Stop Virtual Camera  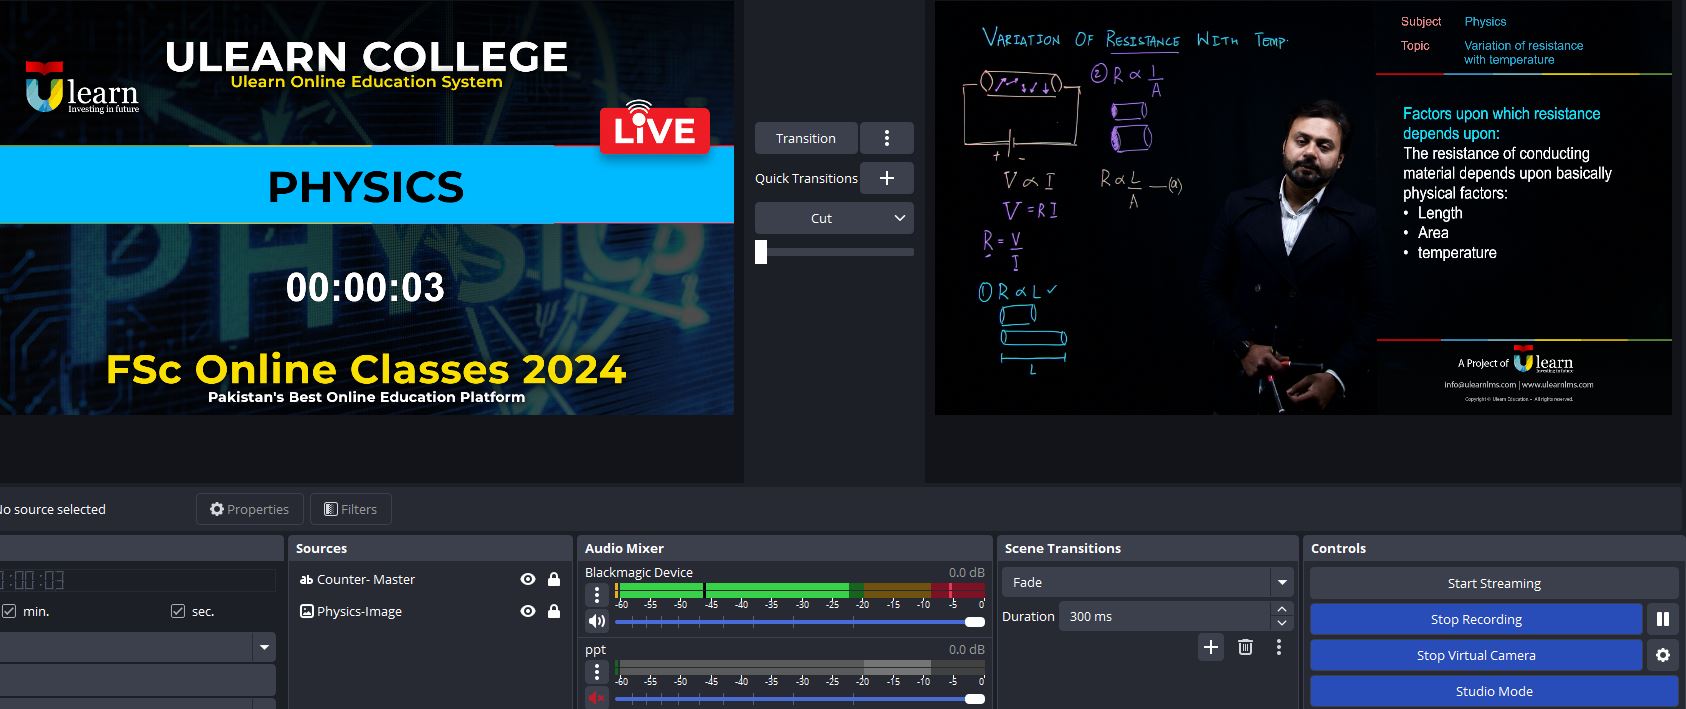pos(1476,655)
